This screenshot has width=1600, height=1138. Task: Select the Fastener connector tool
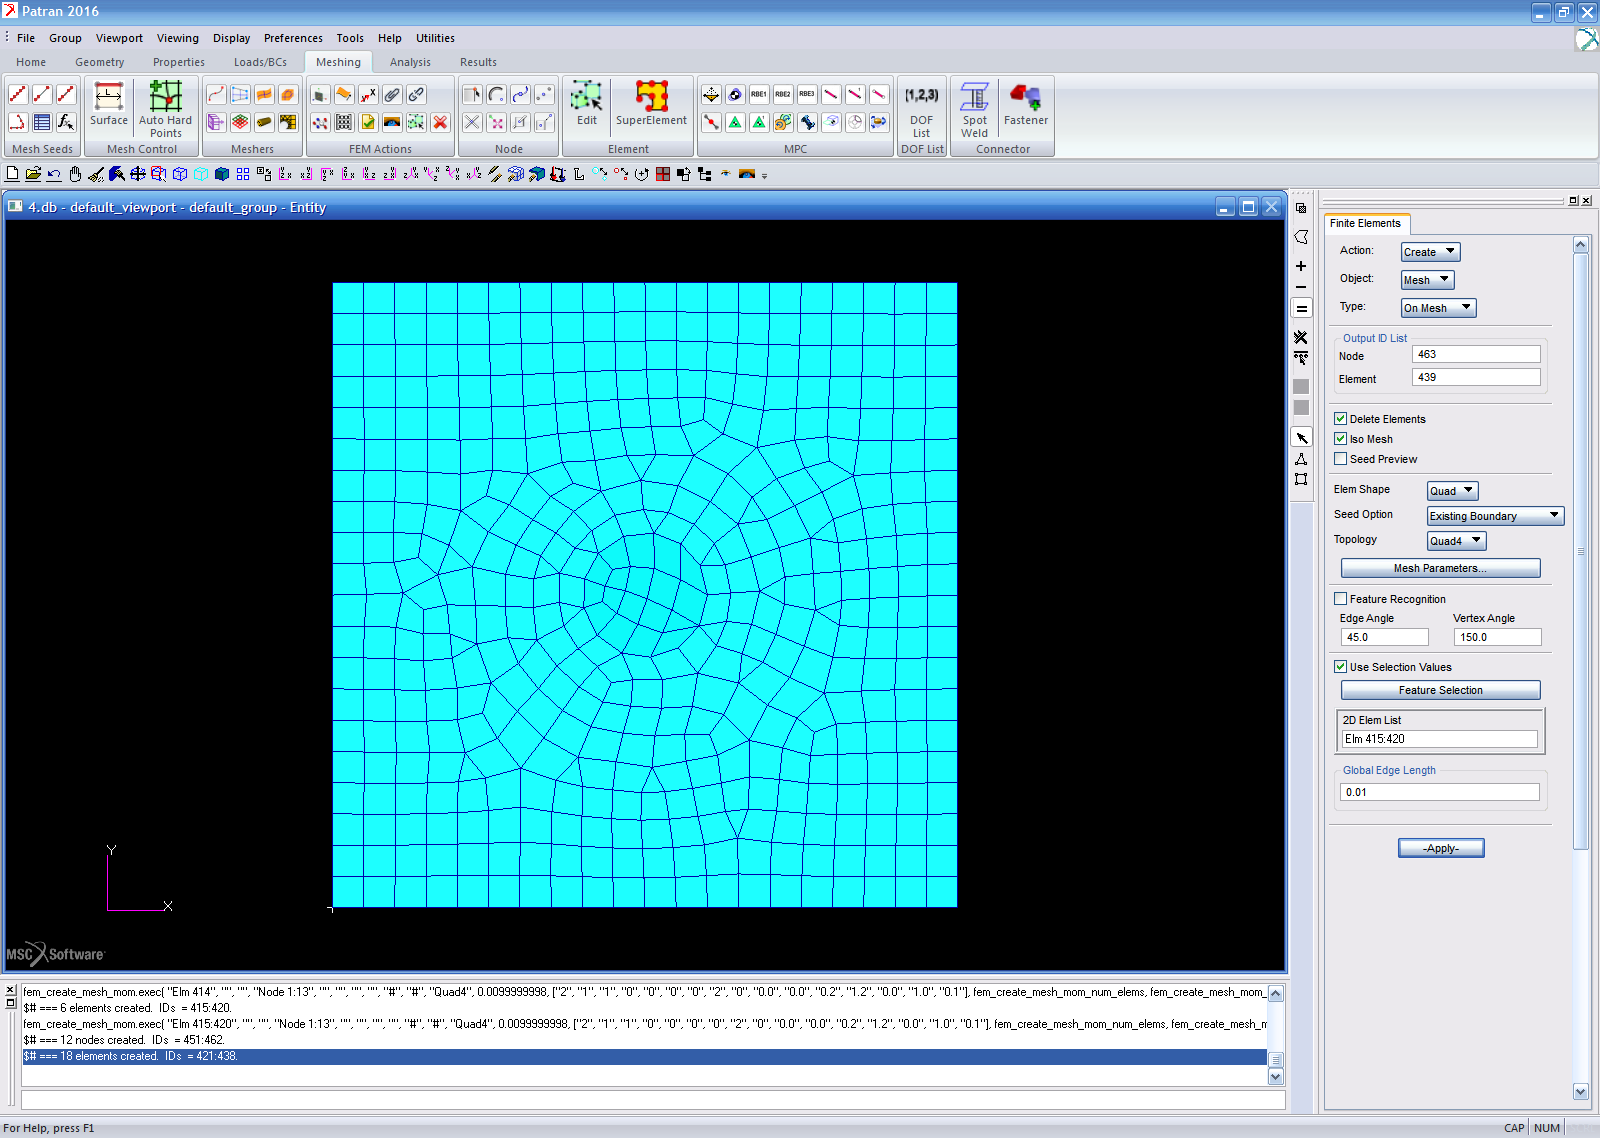[1026, 104]
